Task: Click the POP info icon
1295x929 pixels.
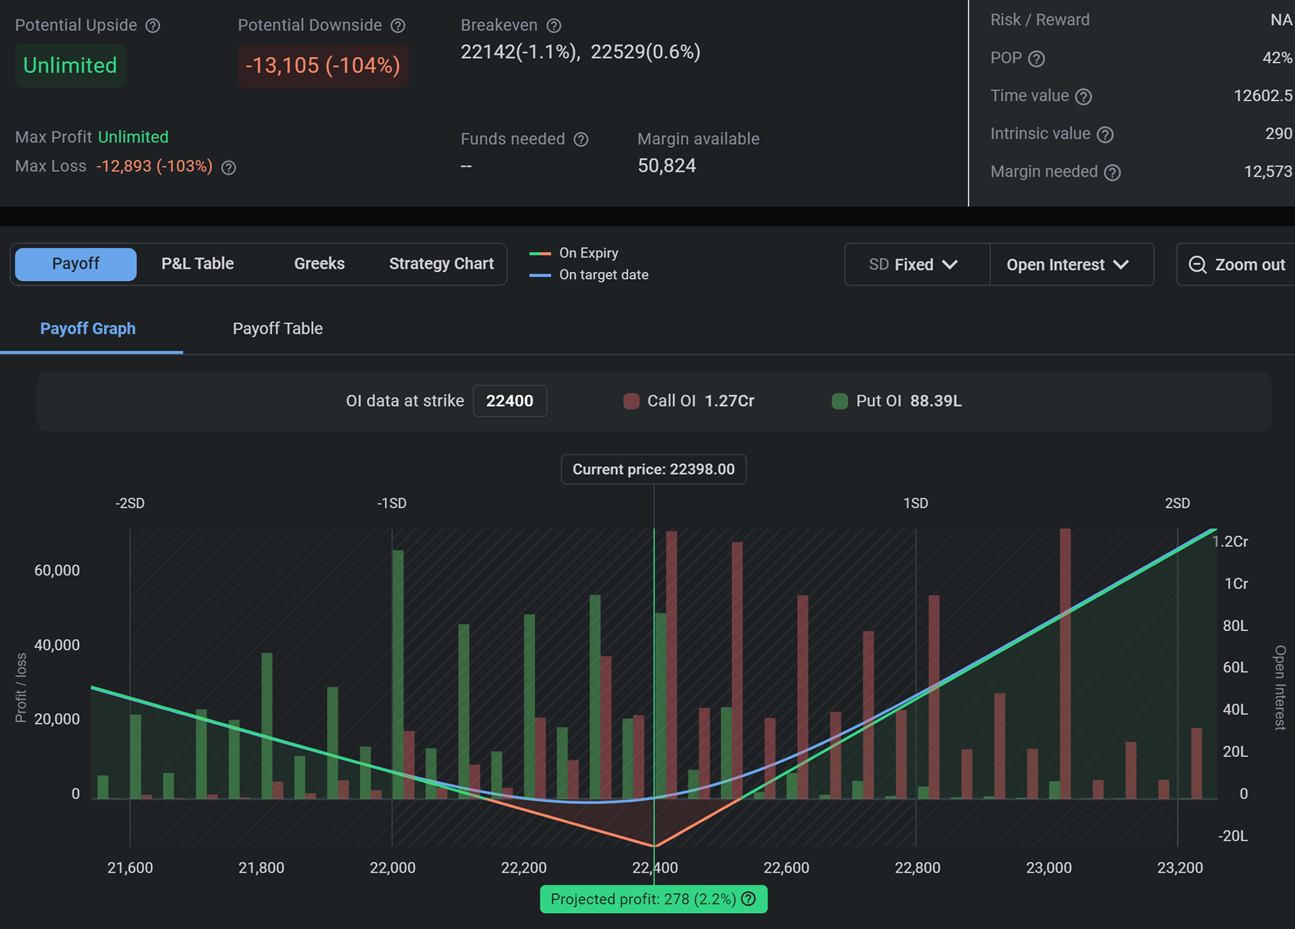Action: coord(1037,59)
